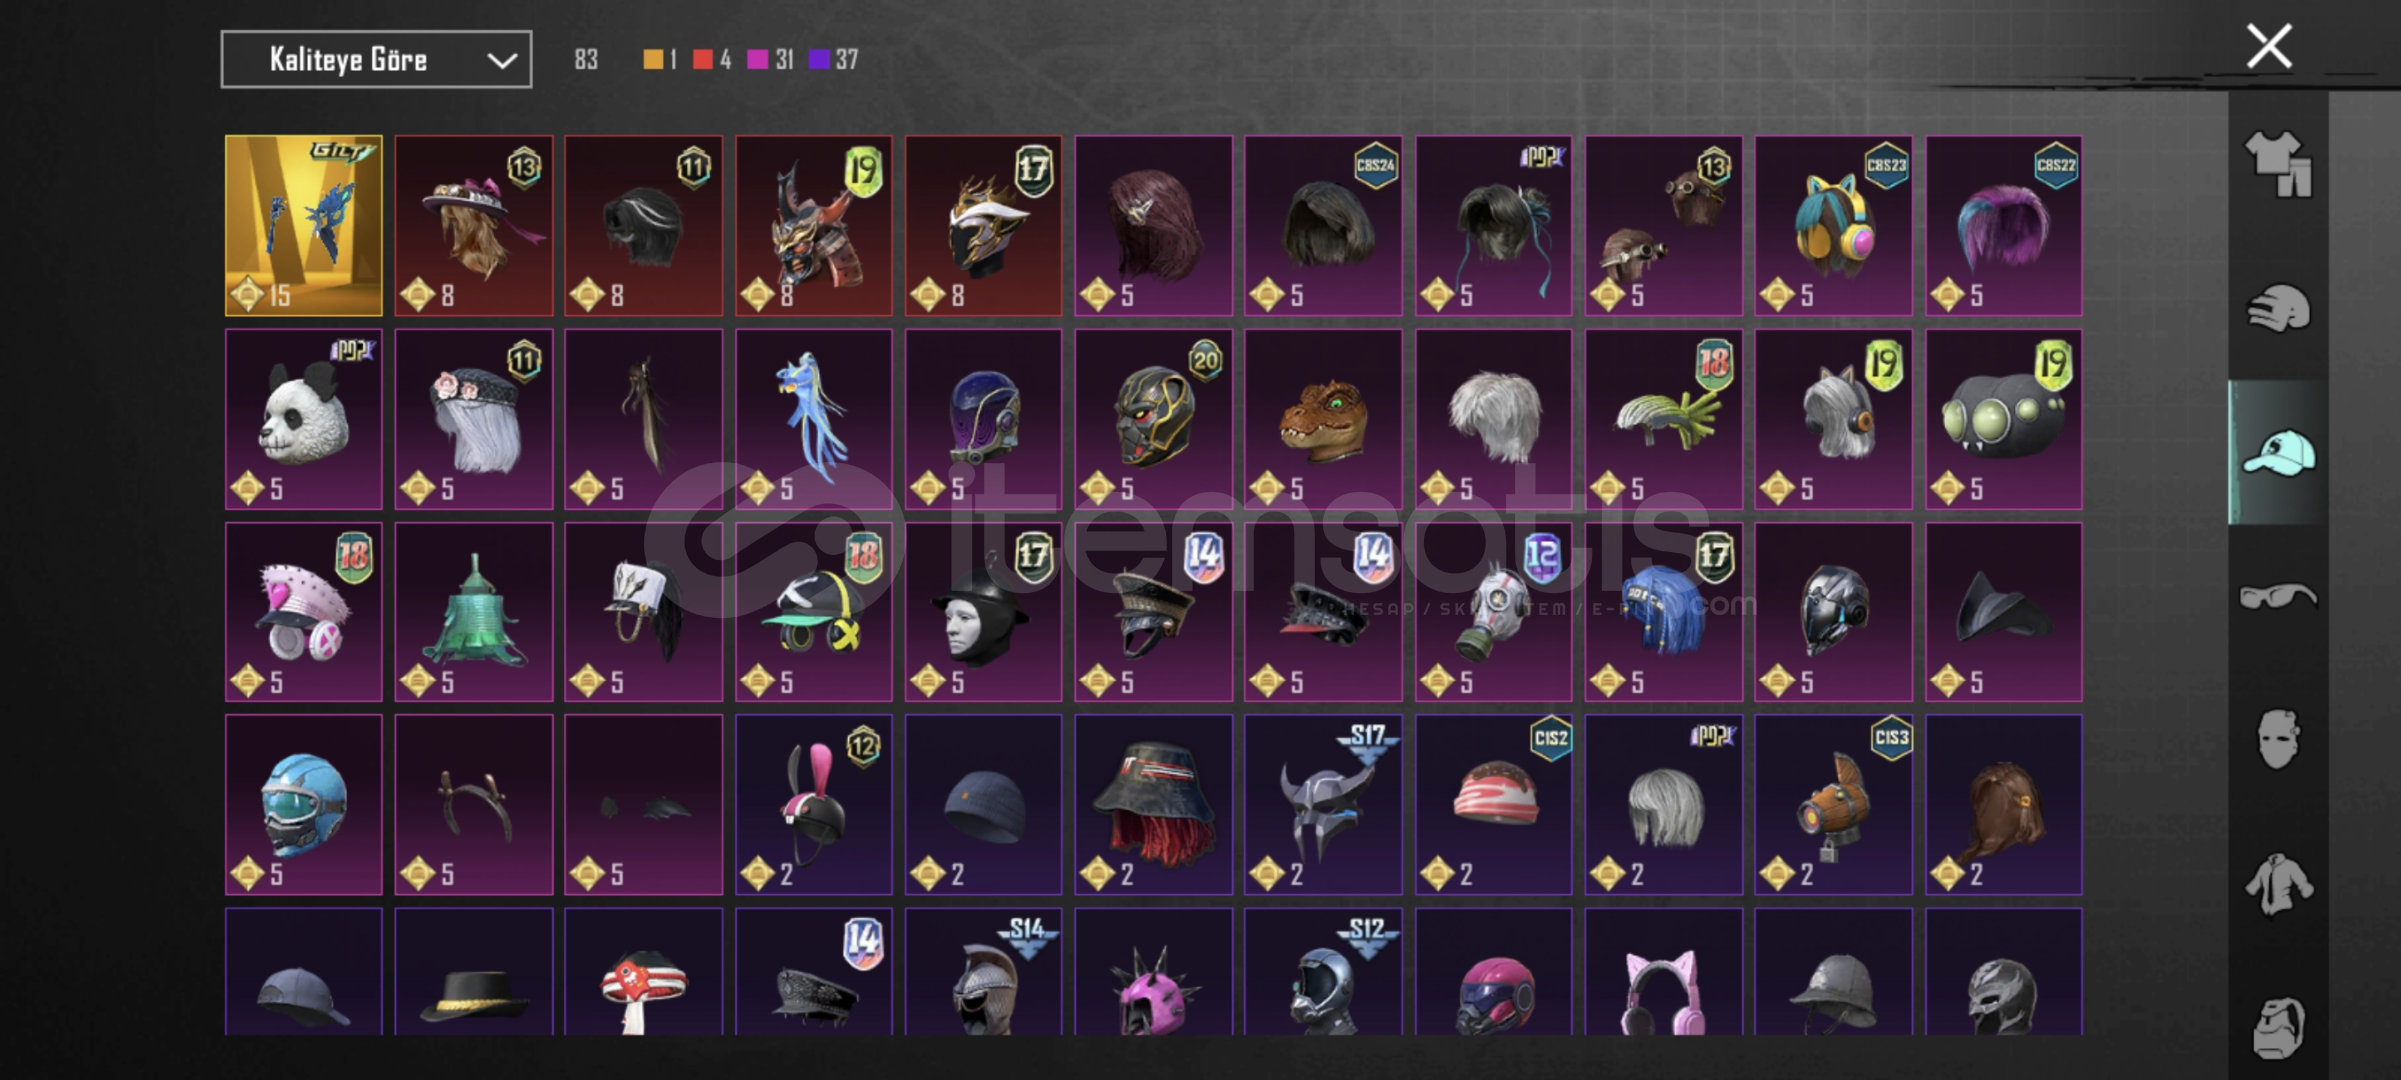
Task: Expand the Kaliteye Göre sort dropdown
Action: pos(376,60)
